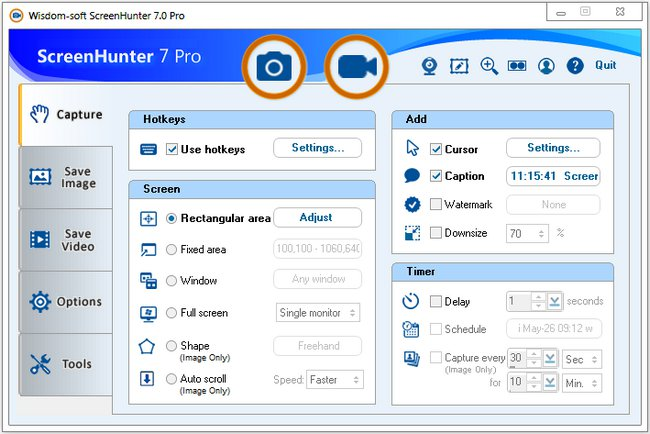Click the Caption speech bubble icon
Image resolution: width=650 pixels, height=434 pixels.
[x=412, y=176]
